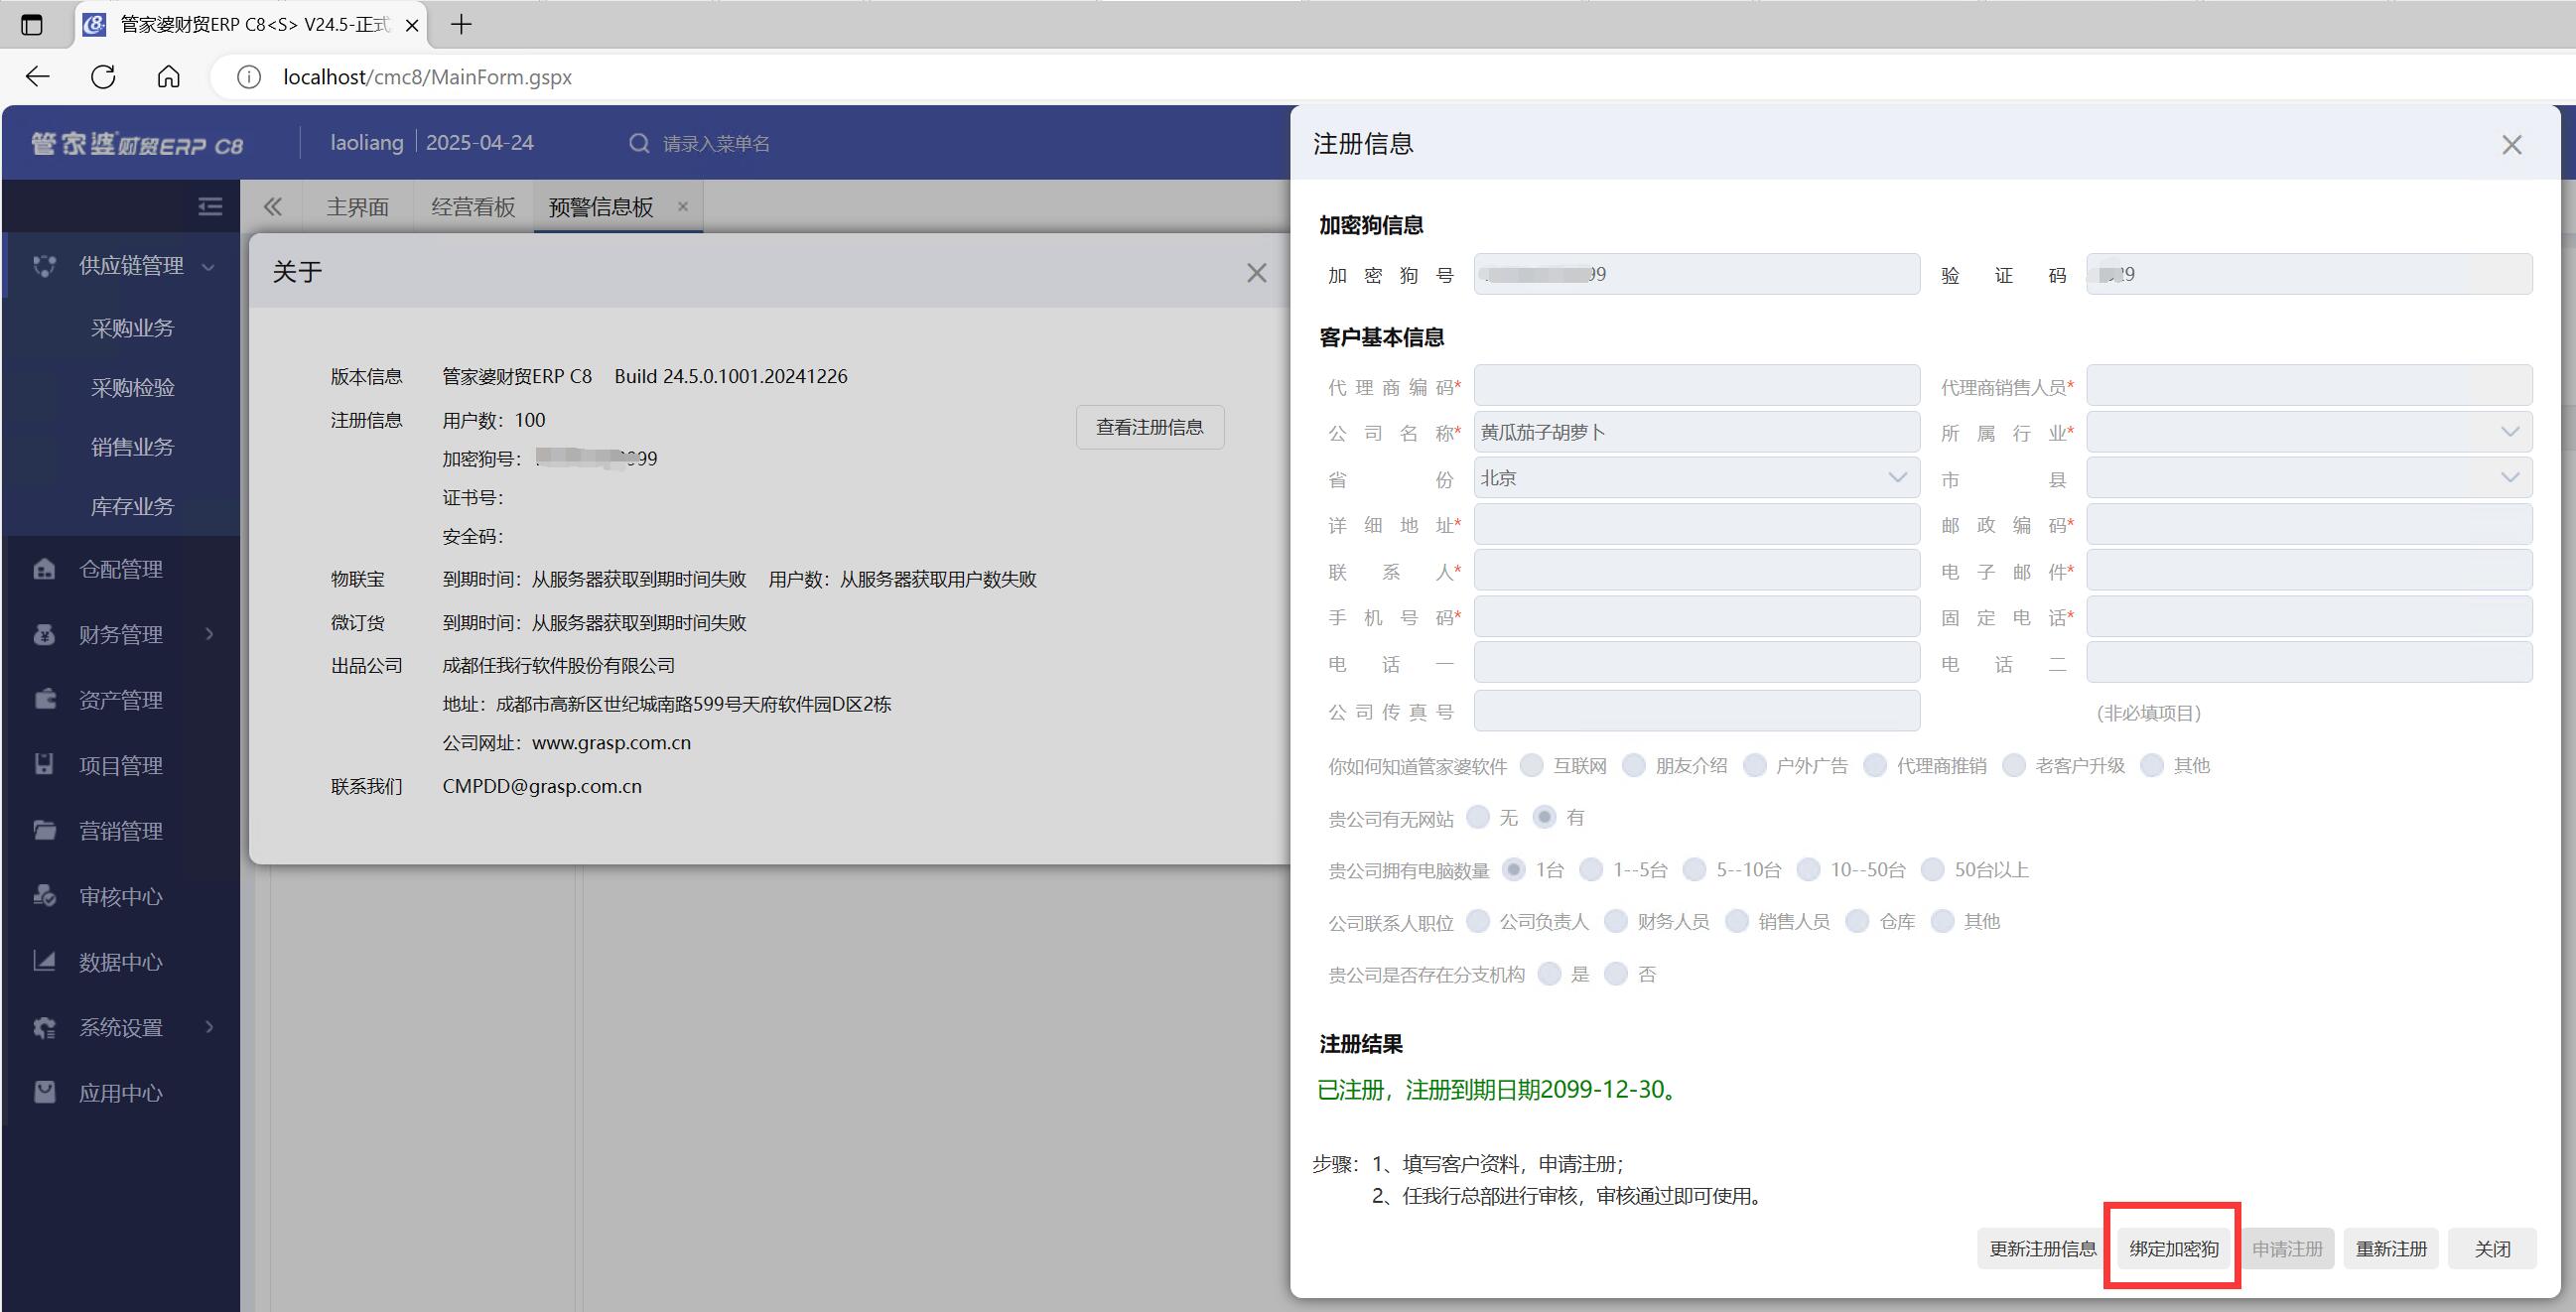This screenshot has height=1312, width=2576.
Task: Collapse 供应链管理 menu chevron
Action: [x=209, y=267]
